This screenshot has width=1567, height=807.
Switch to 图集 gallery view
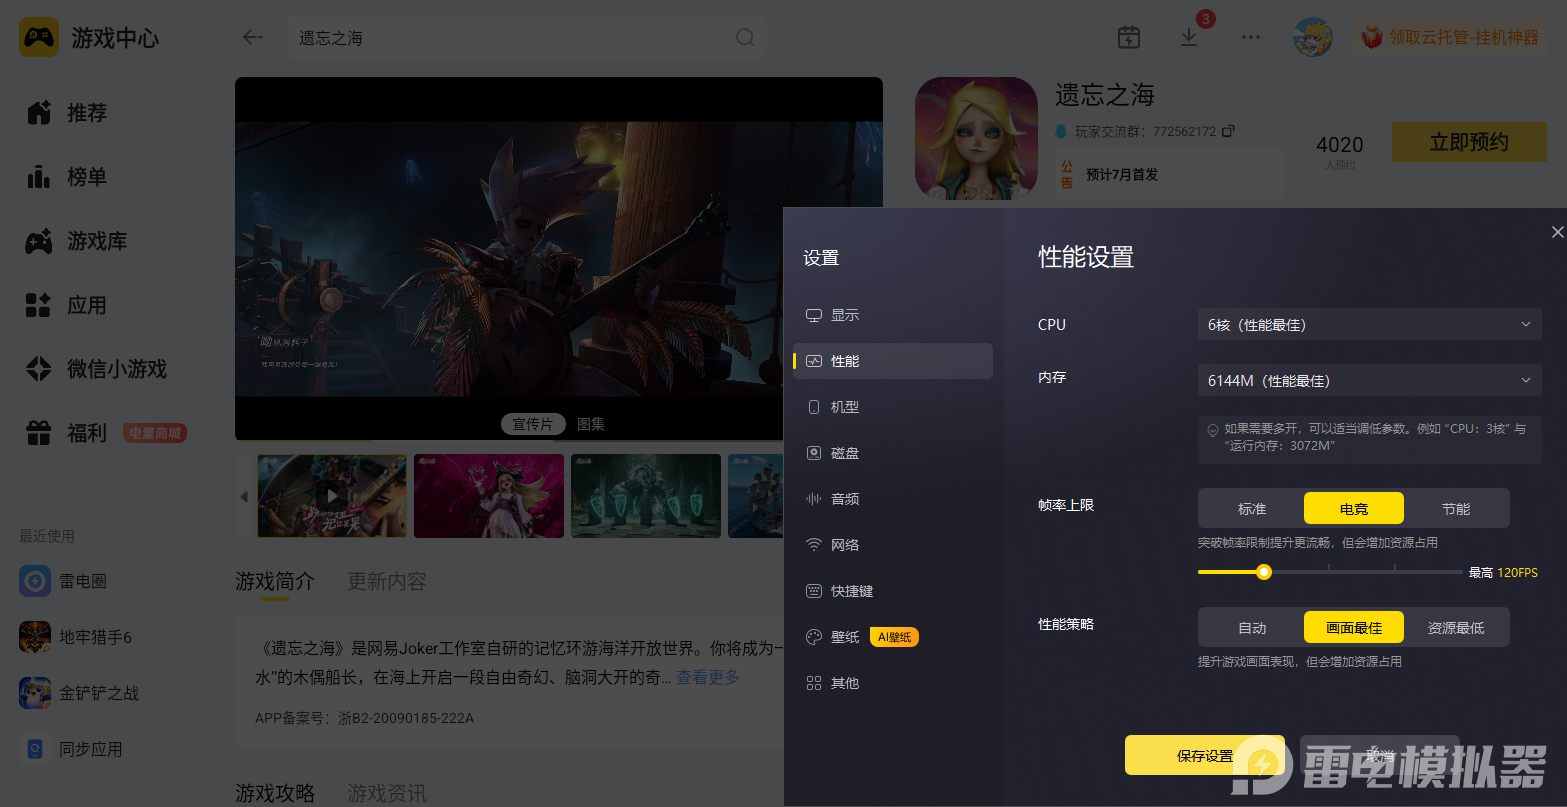coord(591,424)
